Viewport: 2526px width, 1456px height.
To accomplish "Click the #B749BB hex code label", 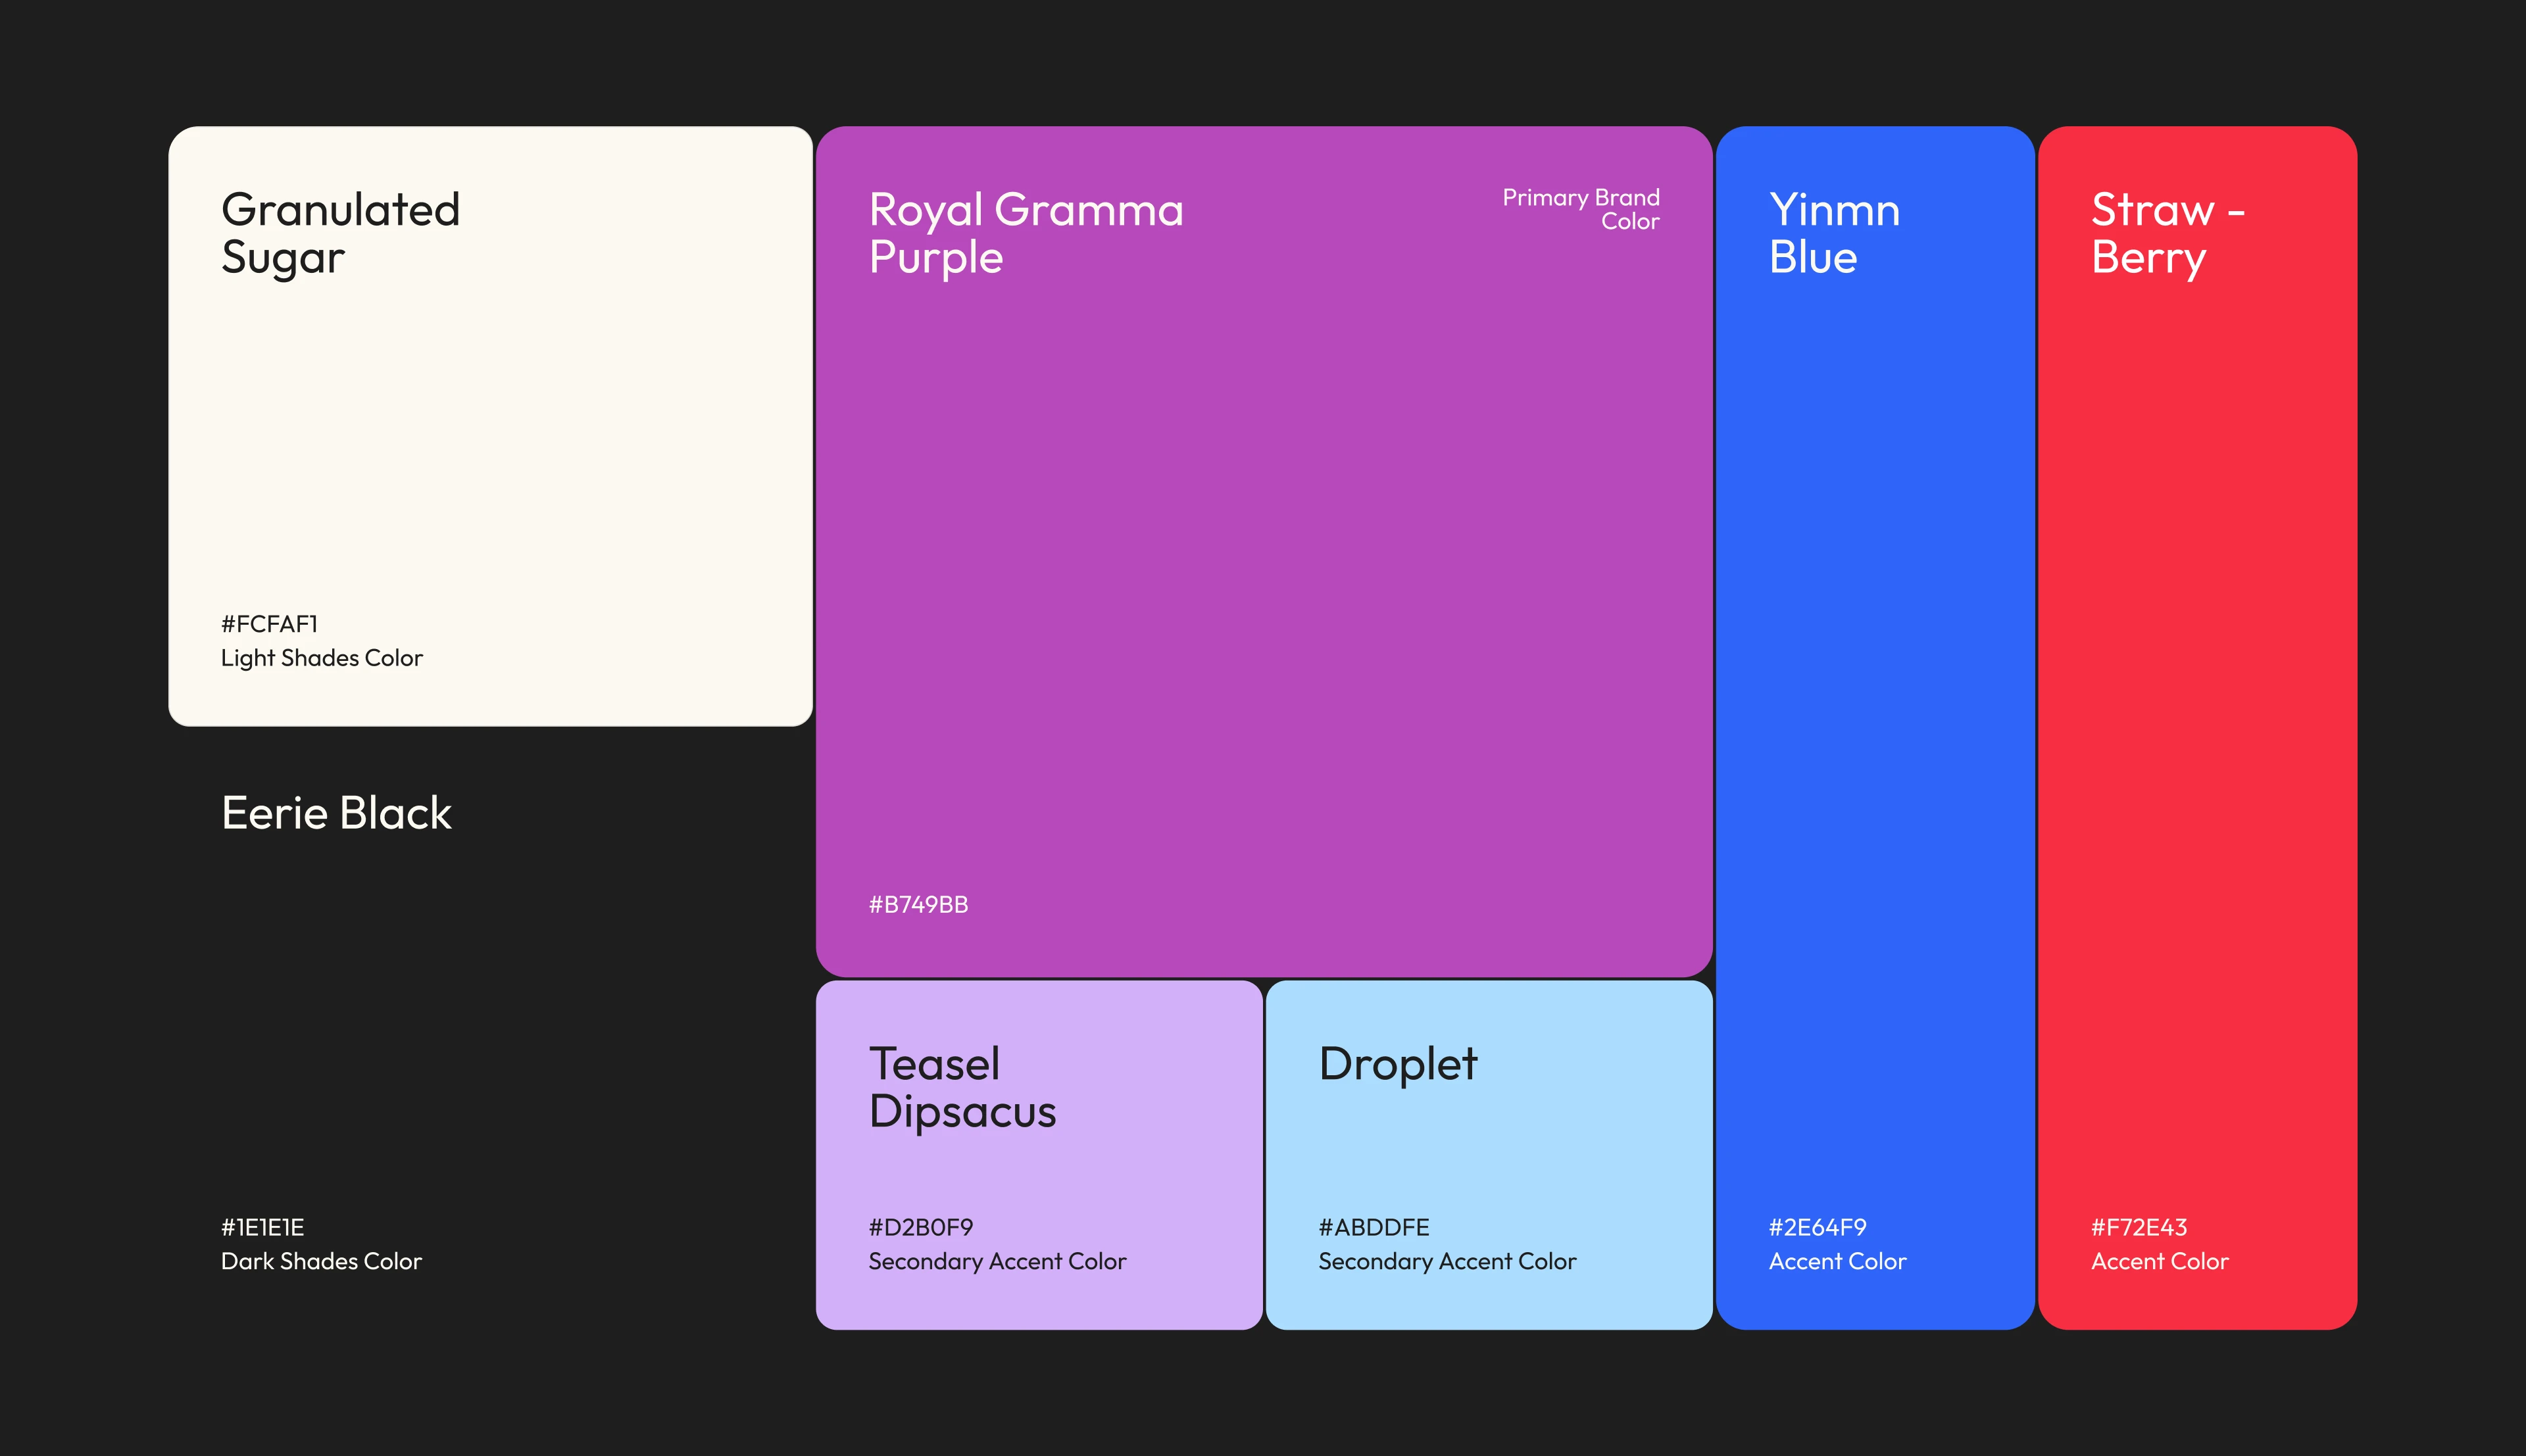I will click(918, 905).
